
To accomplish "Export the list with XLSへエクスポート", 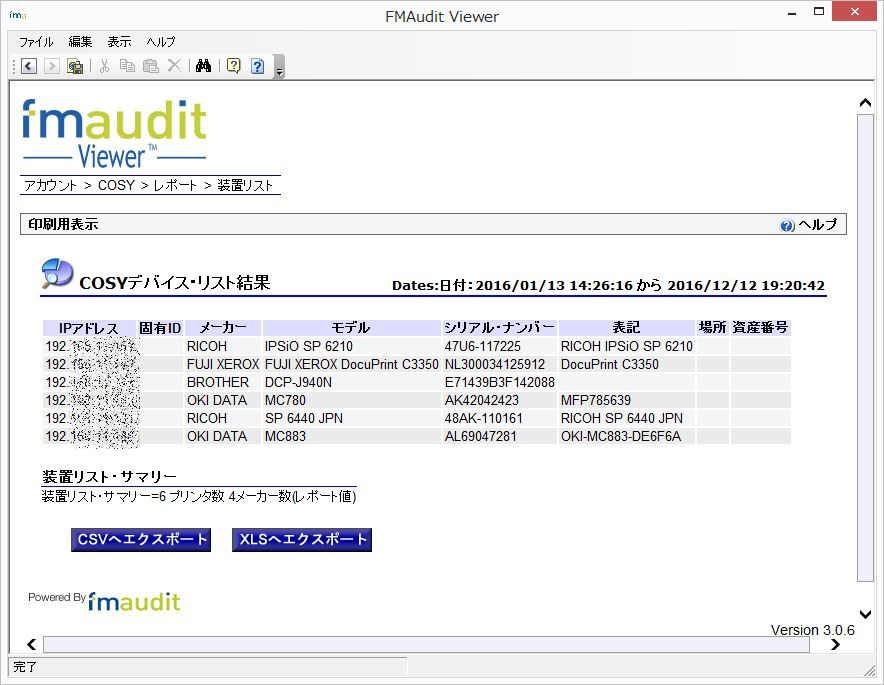I will pyautogui.click(x=302, y=540).
